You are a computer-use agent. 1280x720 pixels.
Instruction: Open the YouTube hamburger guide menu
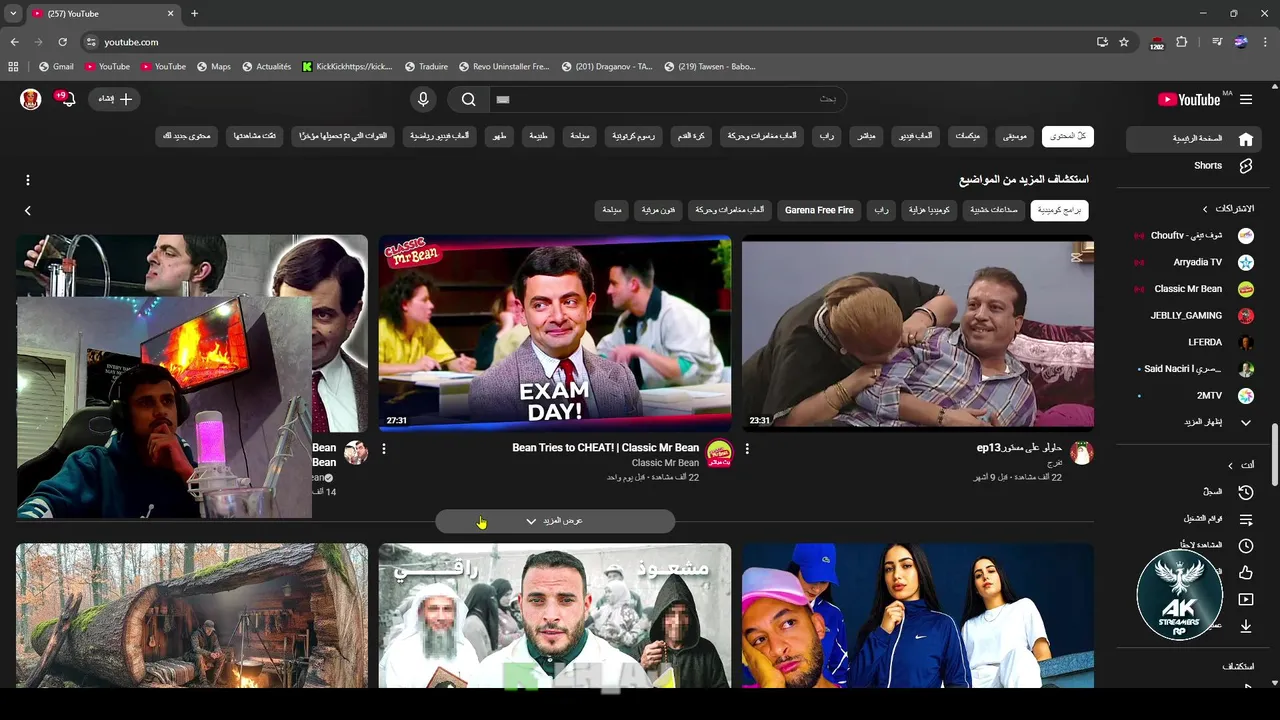(x=1246, y=99)
